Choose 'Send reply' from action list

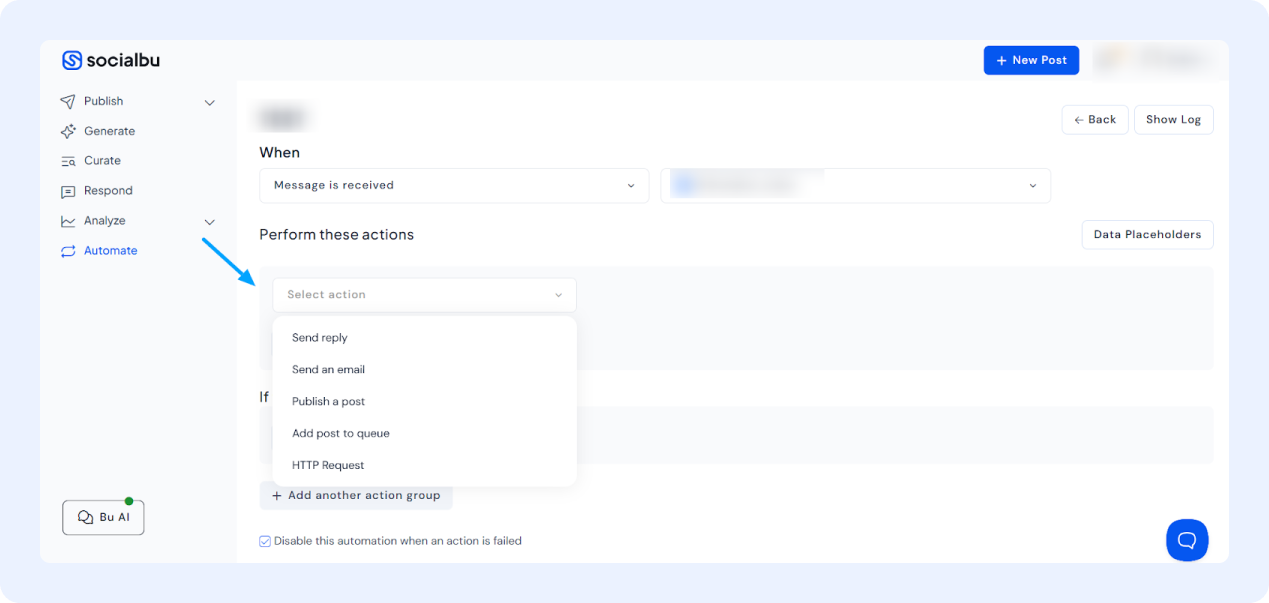pyautogui.click(x=320, y=338)
